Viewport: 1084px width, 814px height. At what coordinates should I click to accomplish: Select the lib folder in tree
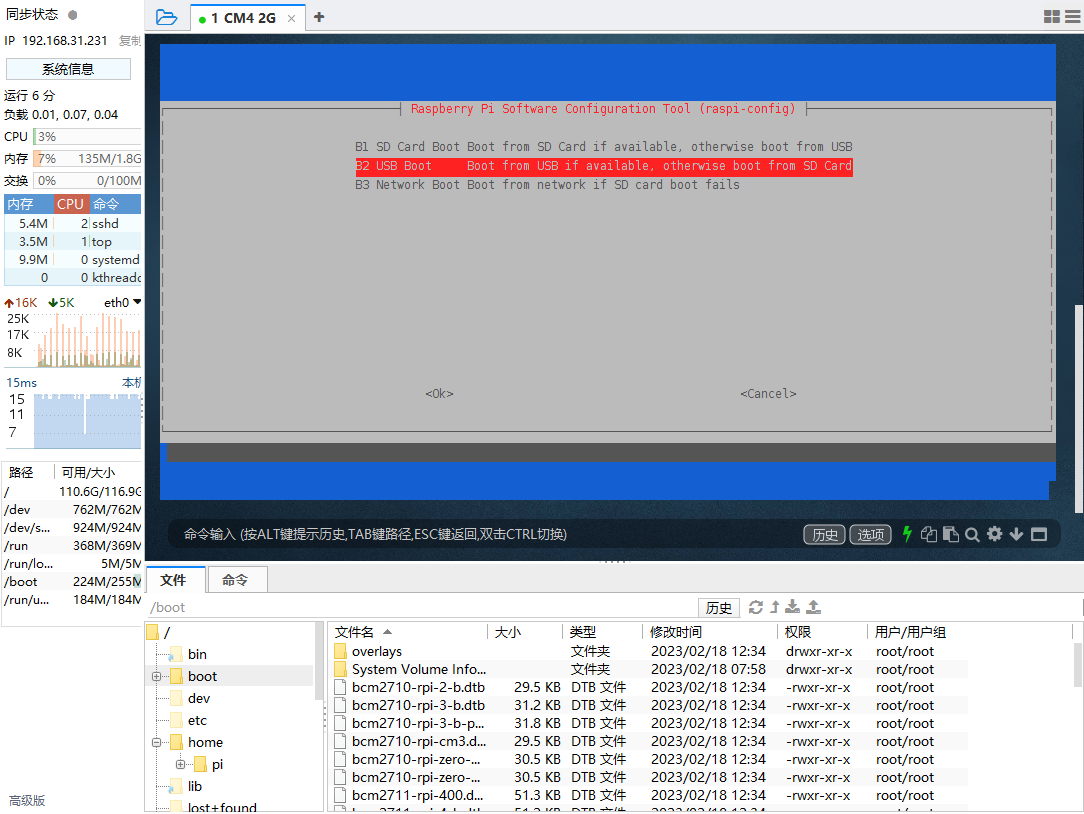[x=194, y=786]
